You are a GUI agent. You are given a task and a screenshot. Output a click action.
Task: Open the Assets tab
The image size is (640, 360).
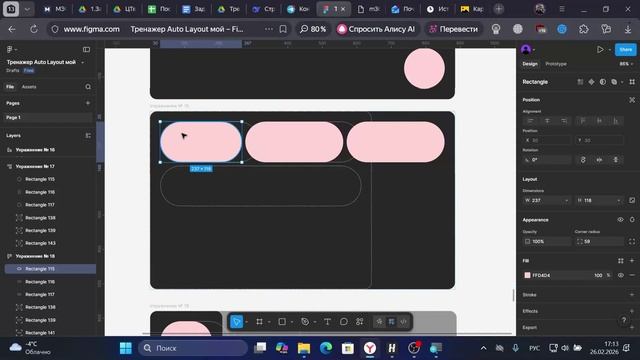pos(29,87)
